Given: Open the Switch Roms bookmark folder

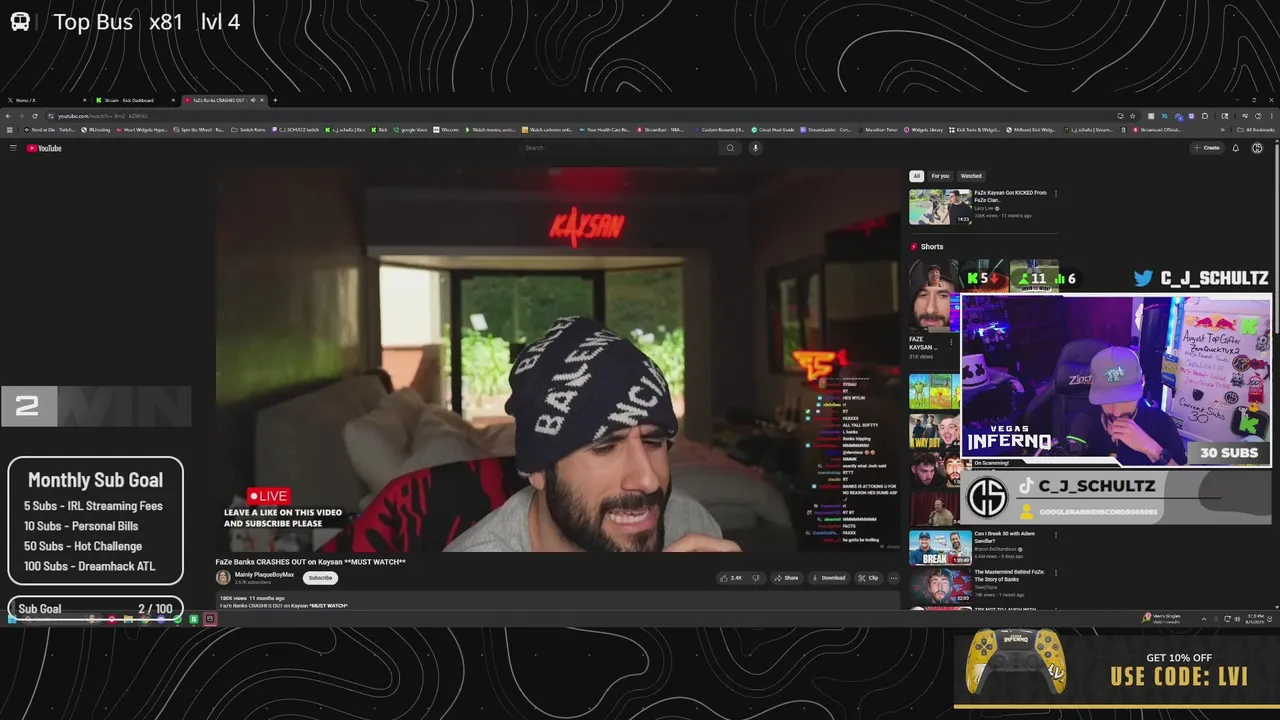Looking at the screenshot, I should (x=250, y=130).
